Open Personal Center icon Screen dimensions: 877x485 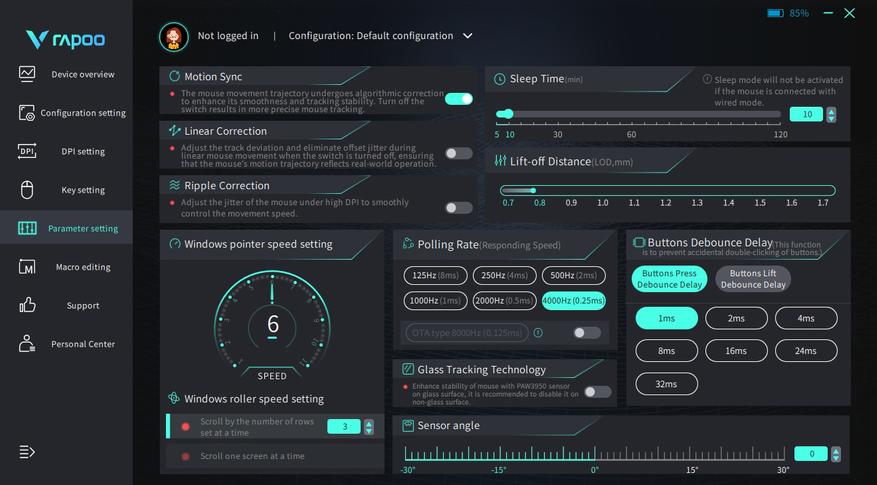27,343
